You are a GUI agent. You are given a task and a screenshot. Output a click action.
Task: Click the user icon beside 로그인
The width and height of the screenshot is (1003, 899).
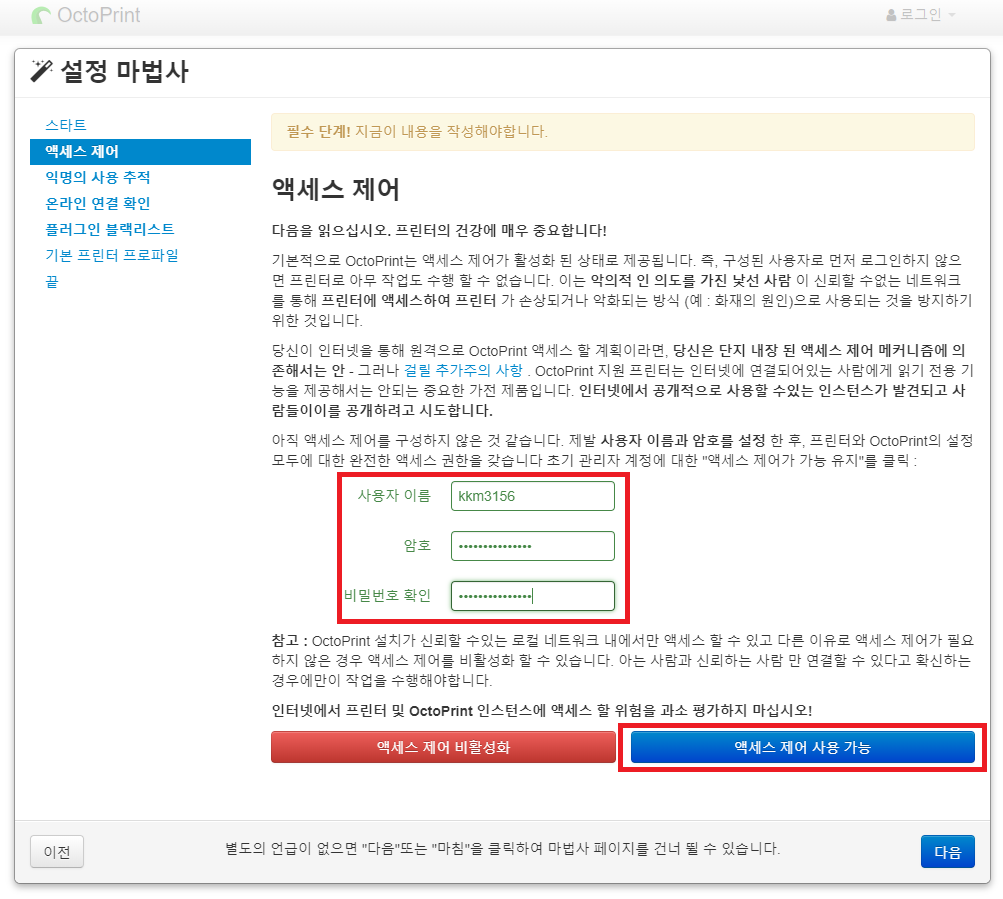(x=891, y=15)
